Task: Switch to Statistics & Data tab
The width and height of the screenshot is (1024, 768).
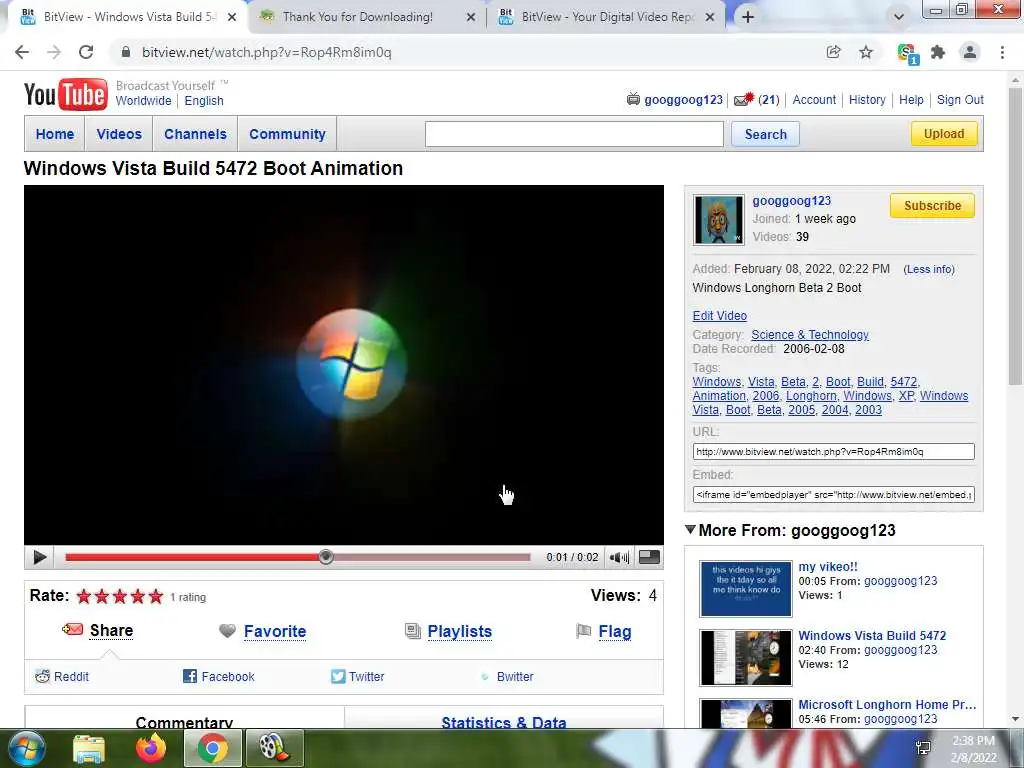Action: click(x=504, y=721)
